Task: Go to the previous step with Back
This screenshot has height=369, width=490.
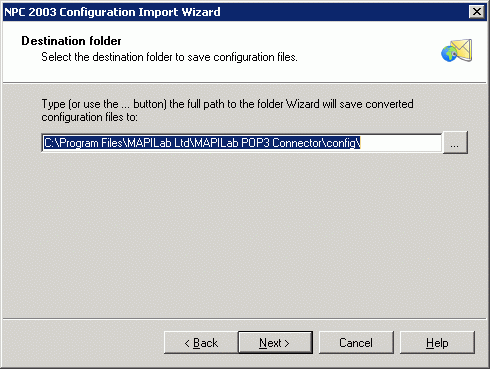Action: (201, 342)
